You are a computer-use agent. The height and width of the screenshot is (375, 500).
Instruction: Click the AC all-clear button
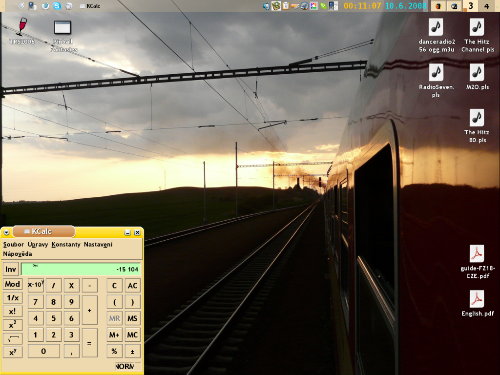[x=132, y=286]
